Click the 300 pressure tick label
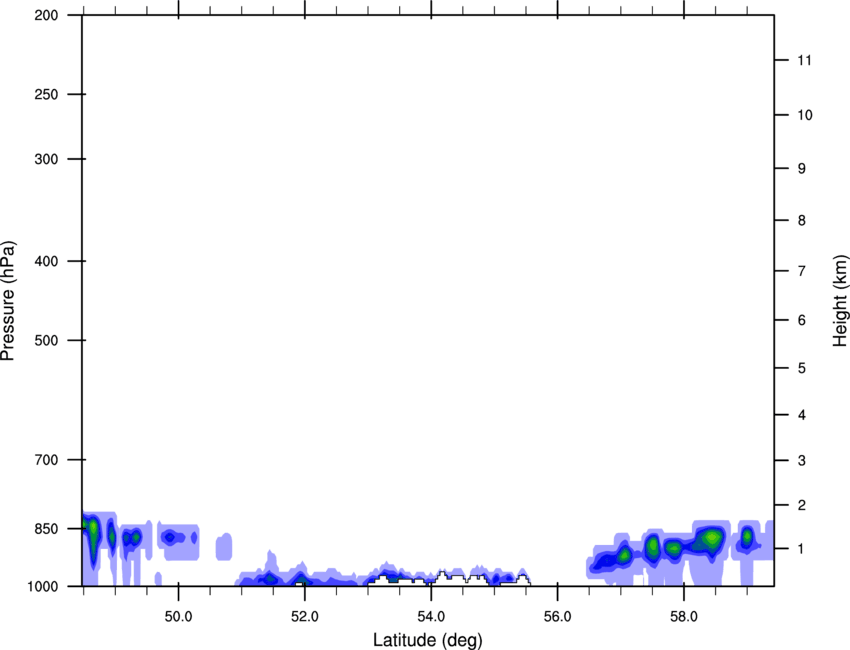The width and height of the screenshot is (850, 650). pos(46,159)
